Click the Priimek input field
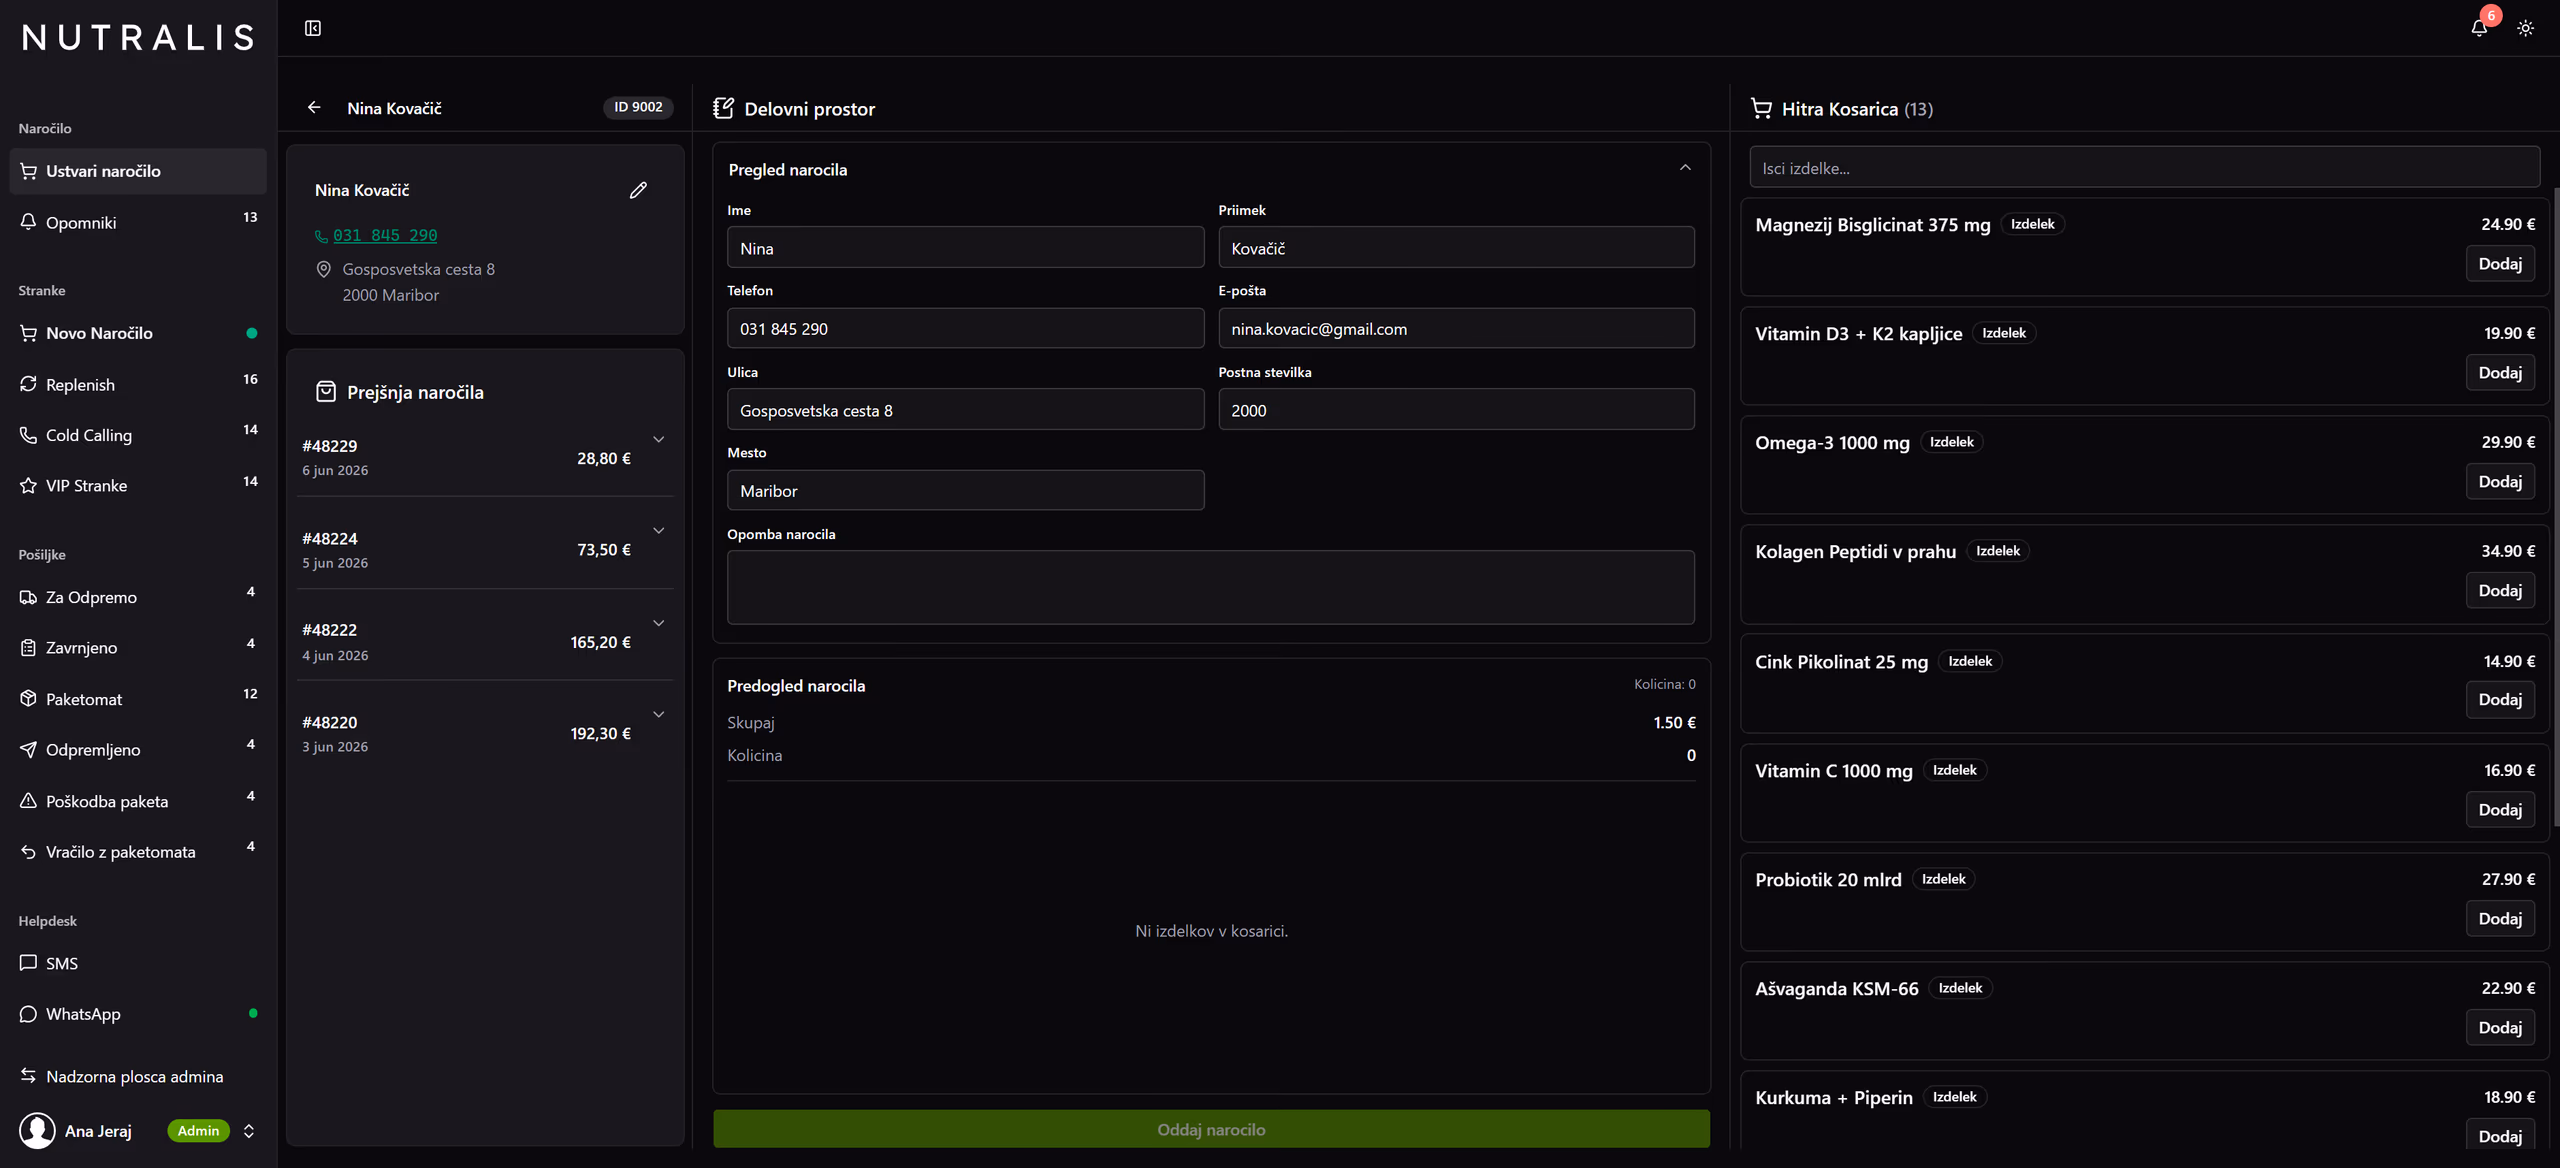Screen dimensions: 2560x1168 click(x=1456, y=248)
